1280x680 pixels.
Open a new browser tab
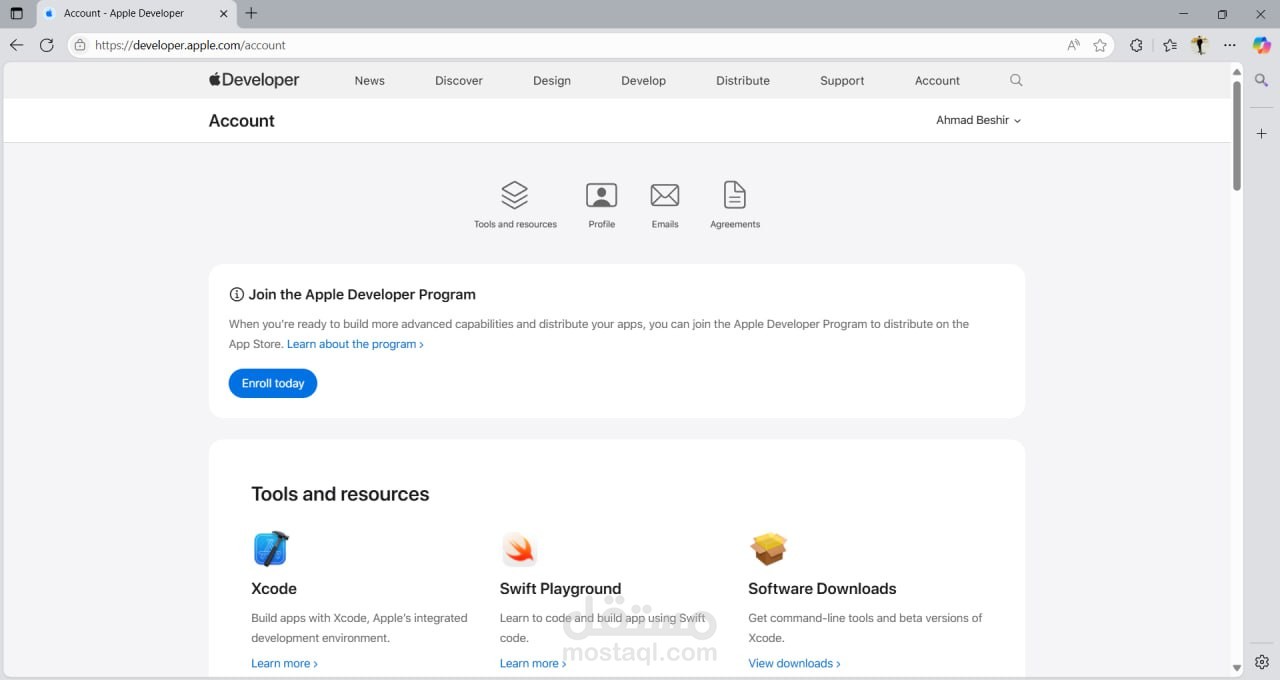[x=251, y=13]
